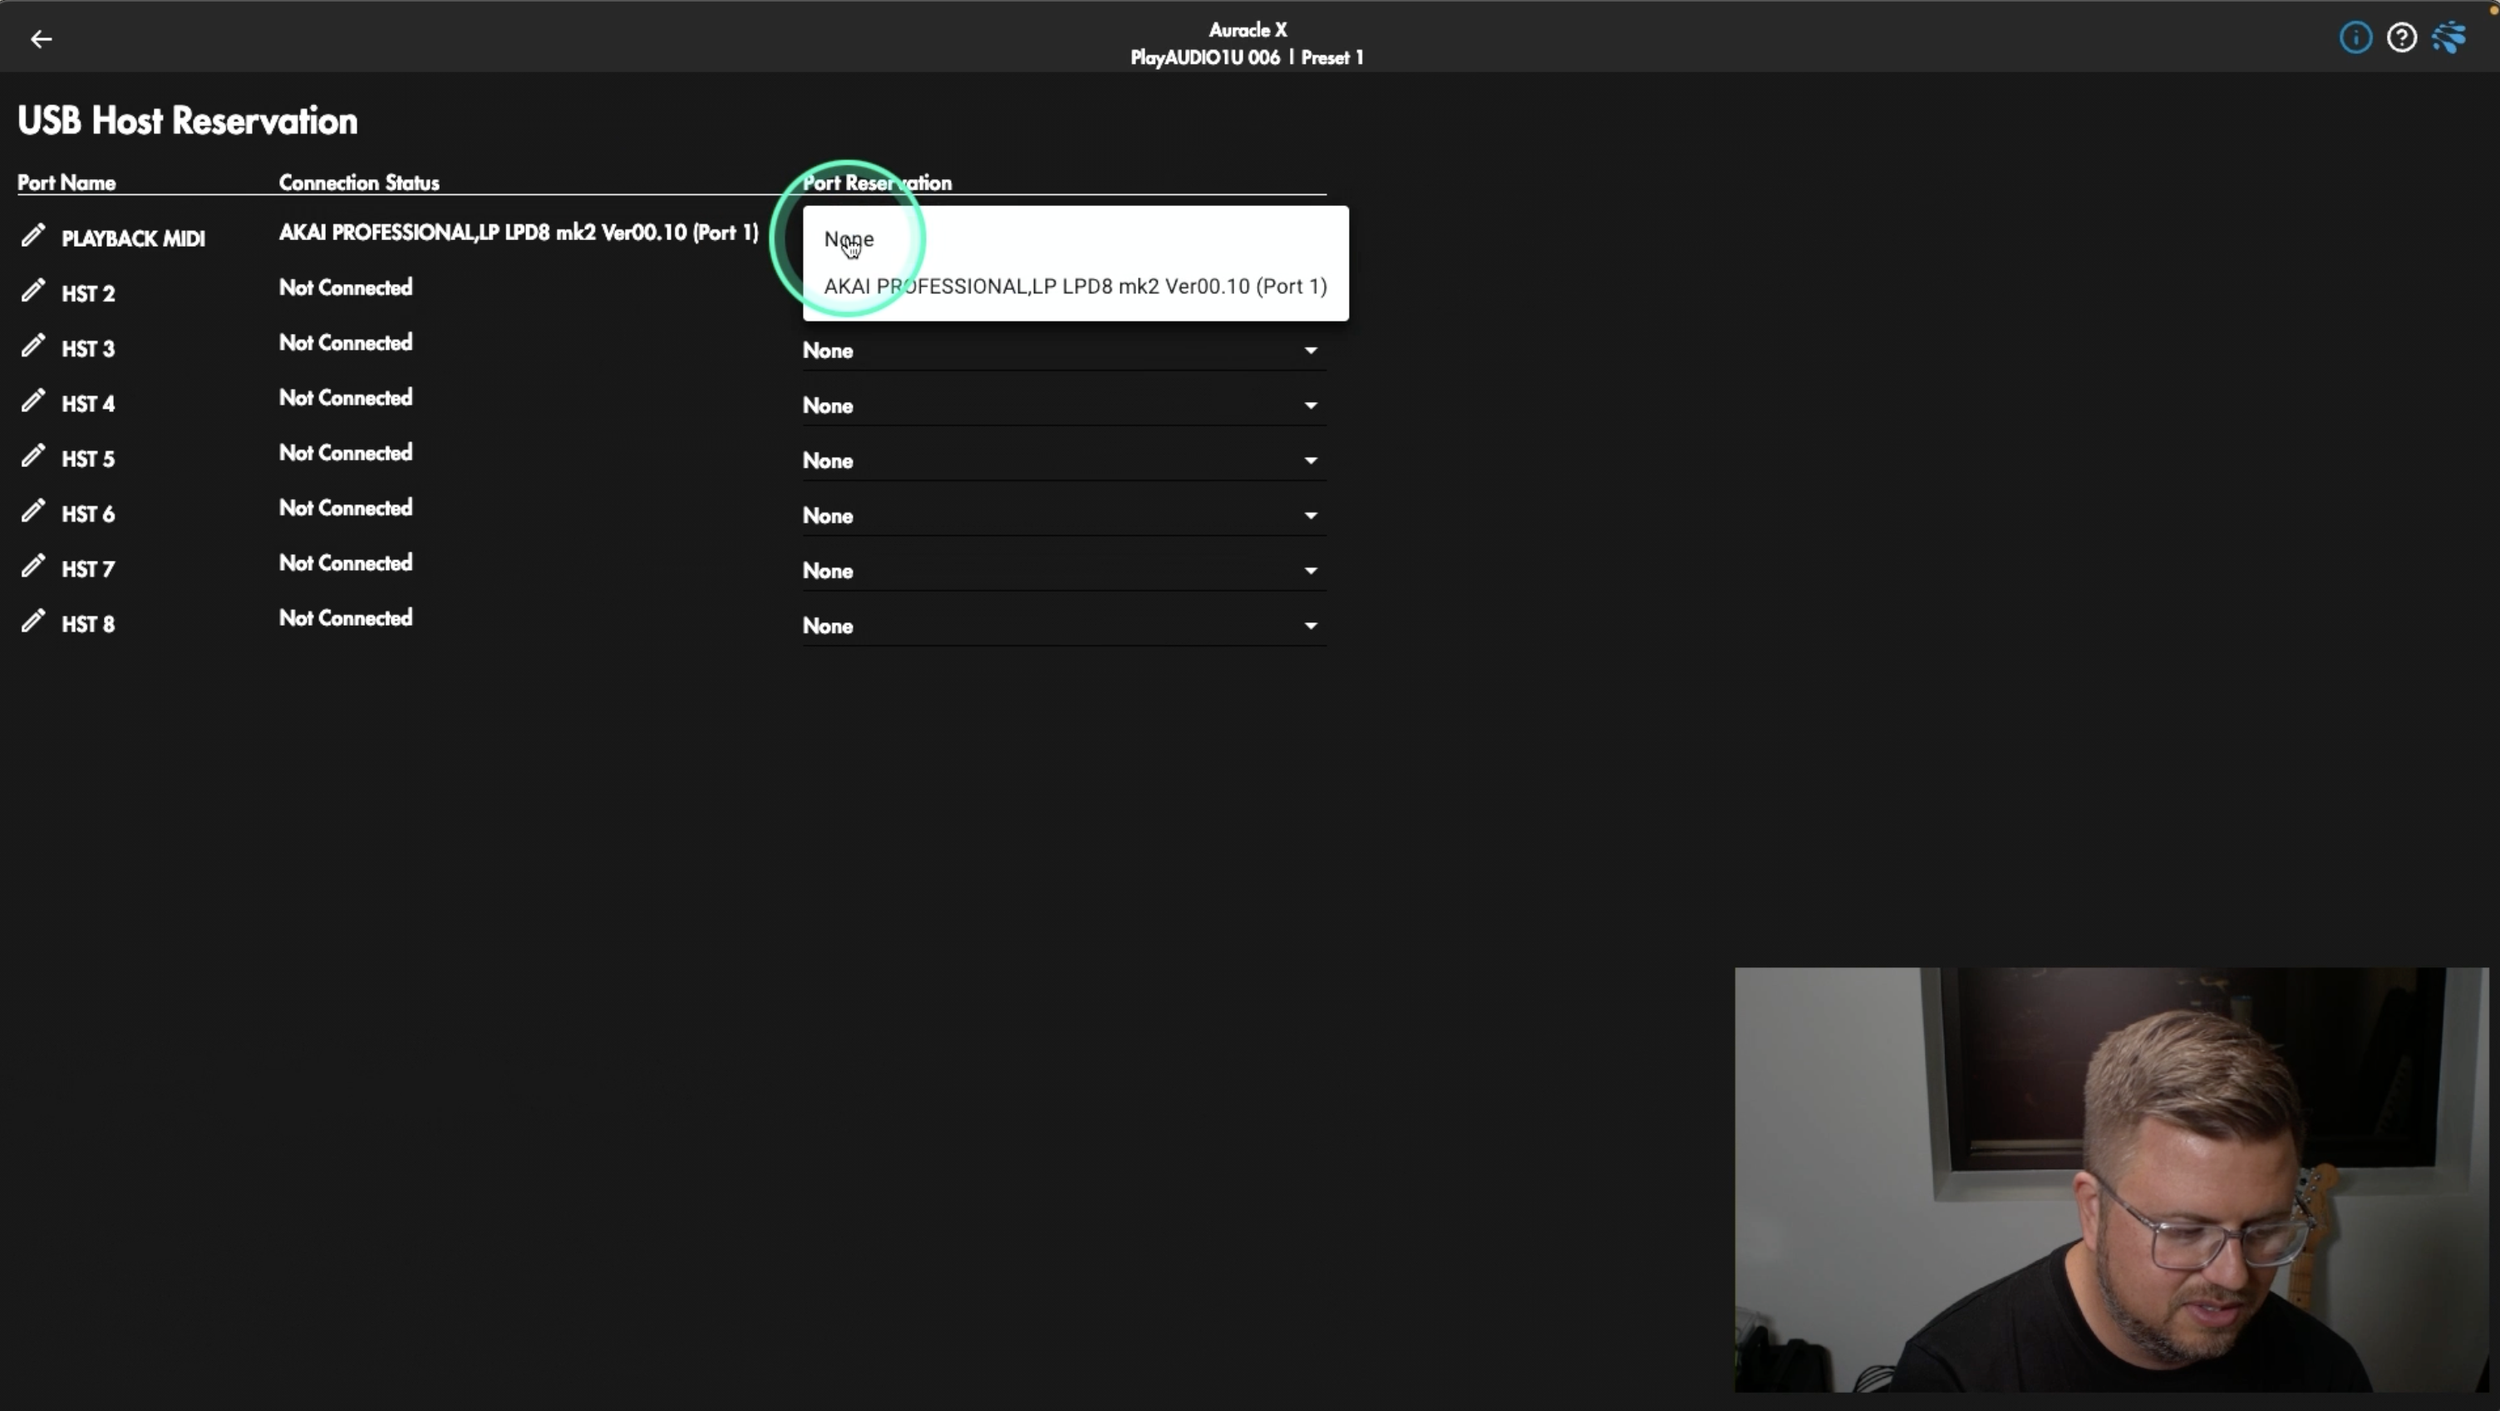Click the PlayAUDIO1U 006 Preset 1 title
The width and height of the screenshot is (2500, 1411).
click(x=1246, y=58)
